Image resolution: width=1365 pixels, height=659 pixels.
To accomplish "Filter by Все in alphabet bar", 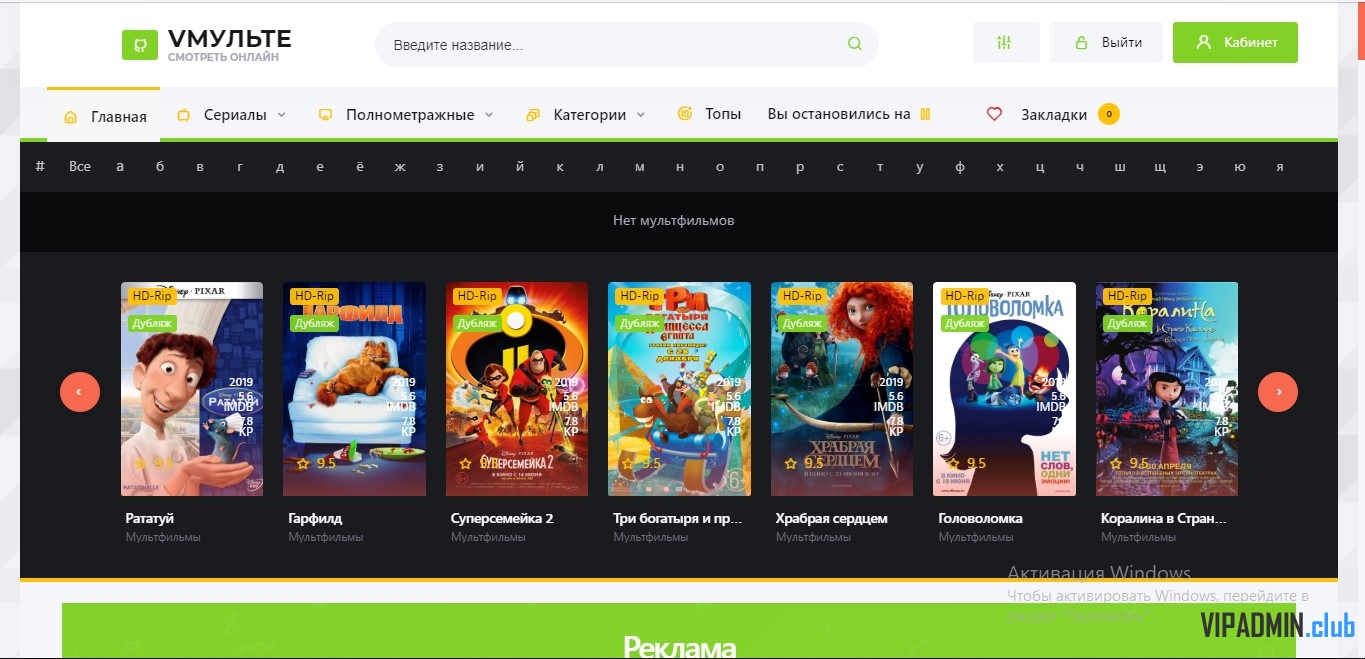I will coord(80,167).
